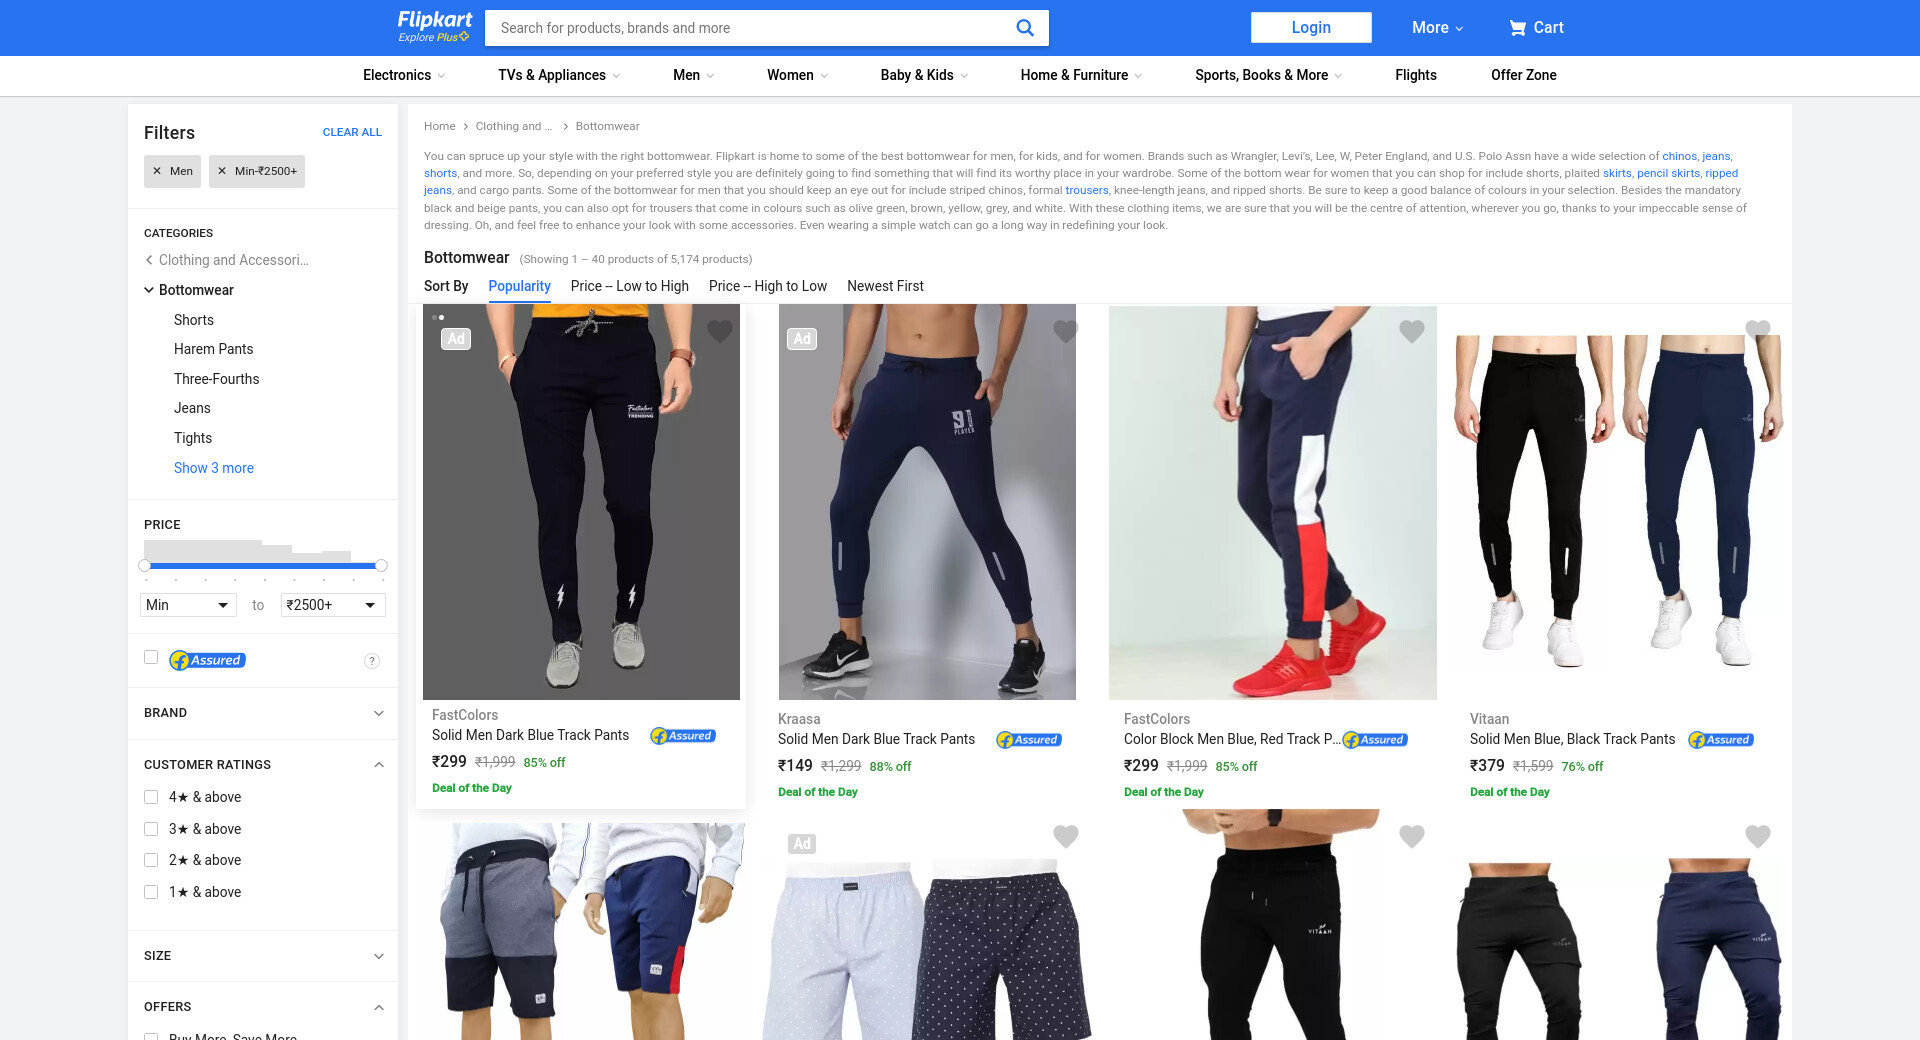Open the Min price dropdown
The image size is (1920, 1040).
point(188,605)
